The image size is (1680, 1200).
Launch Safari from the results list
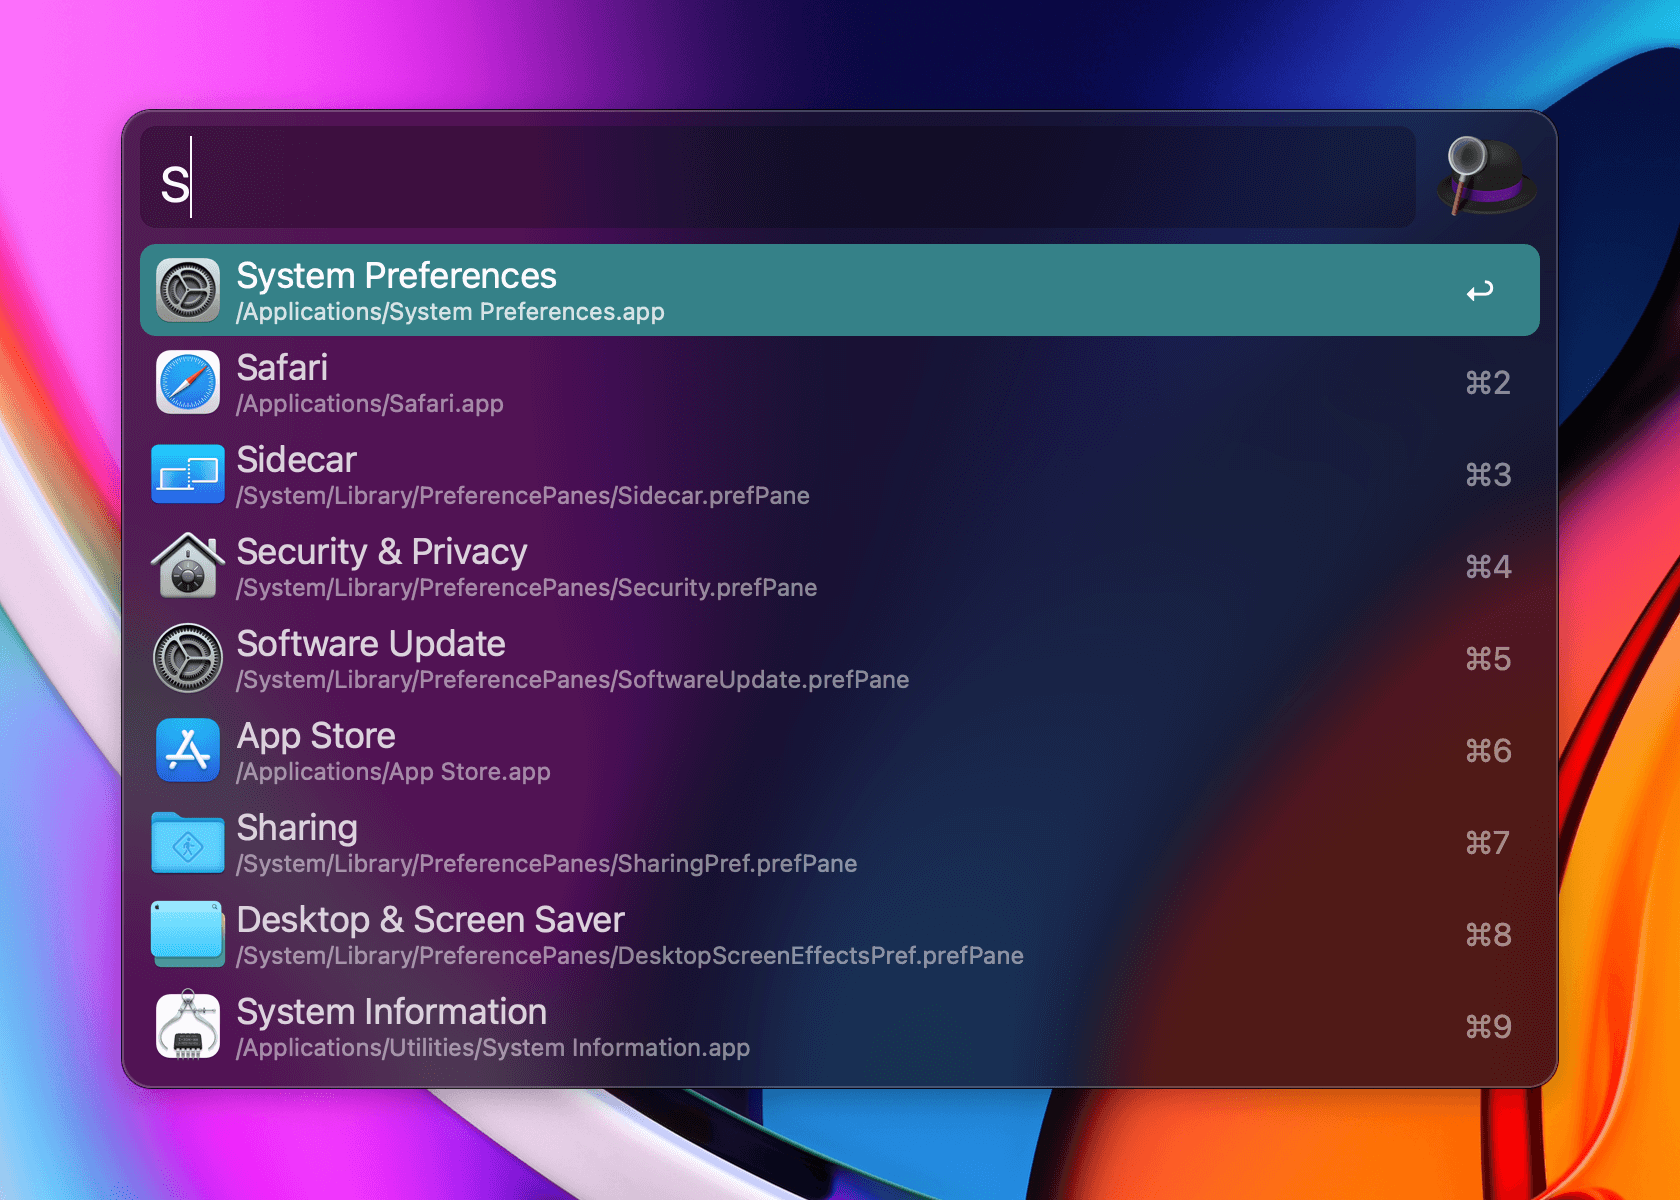[x=600, y=382]
